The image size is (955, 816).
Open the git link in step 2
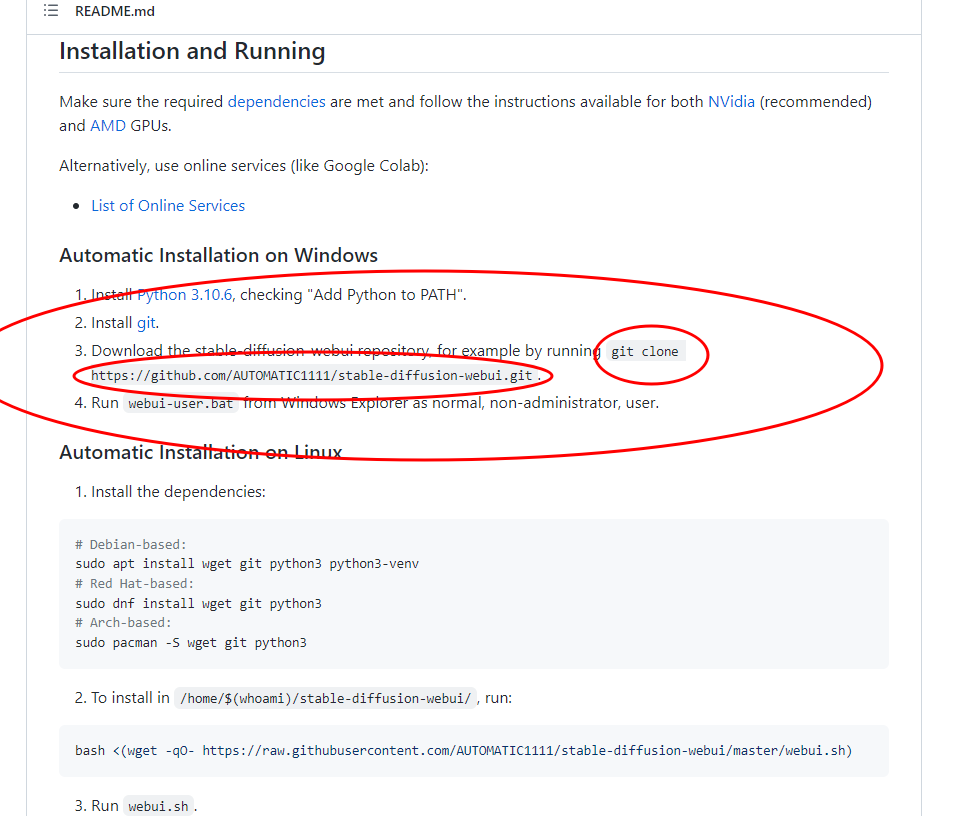(x=146, y=323)
